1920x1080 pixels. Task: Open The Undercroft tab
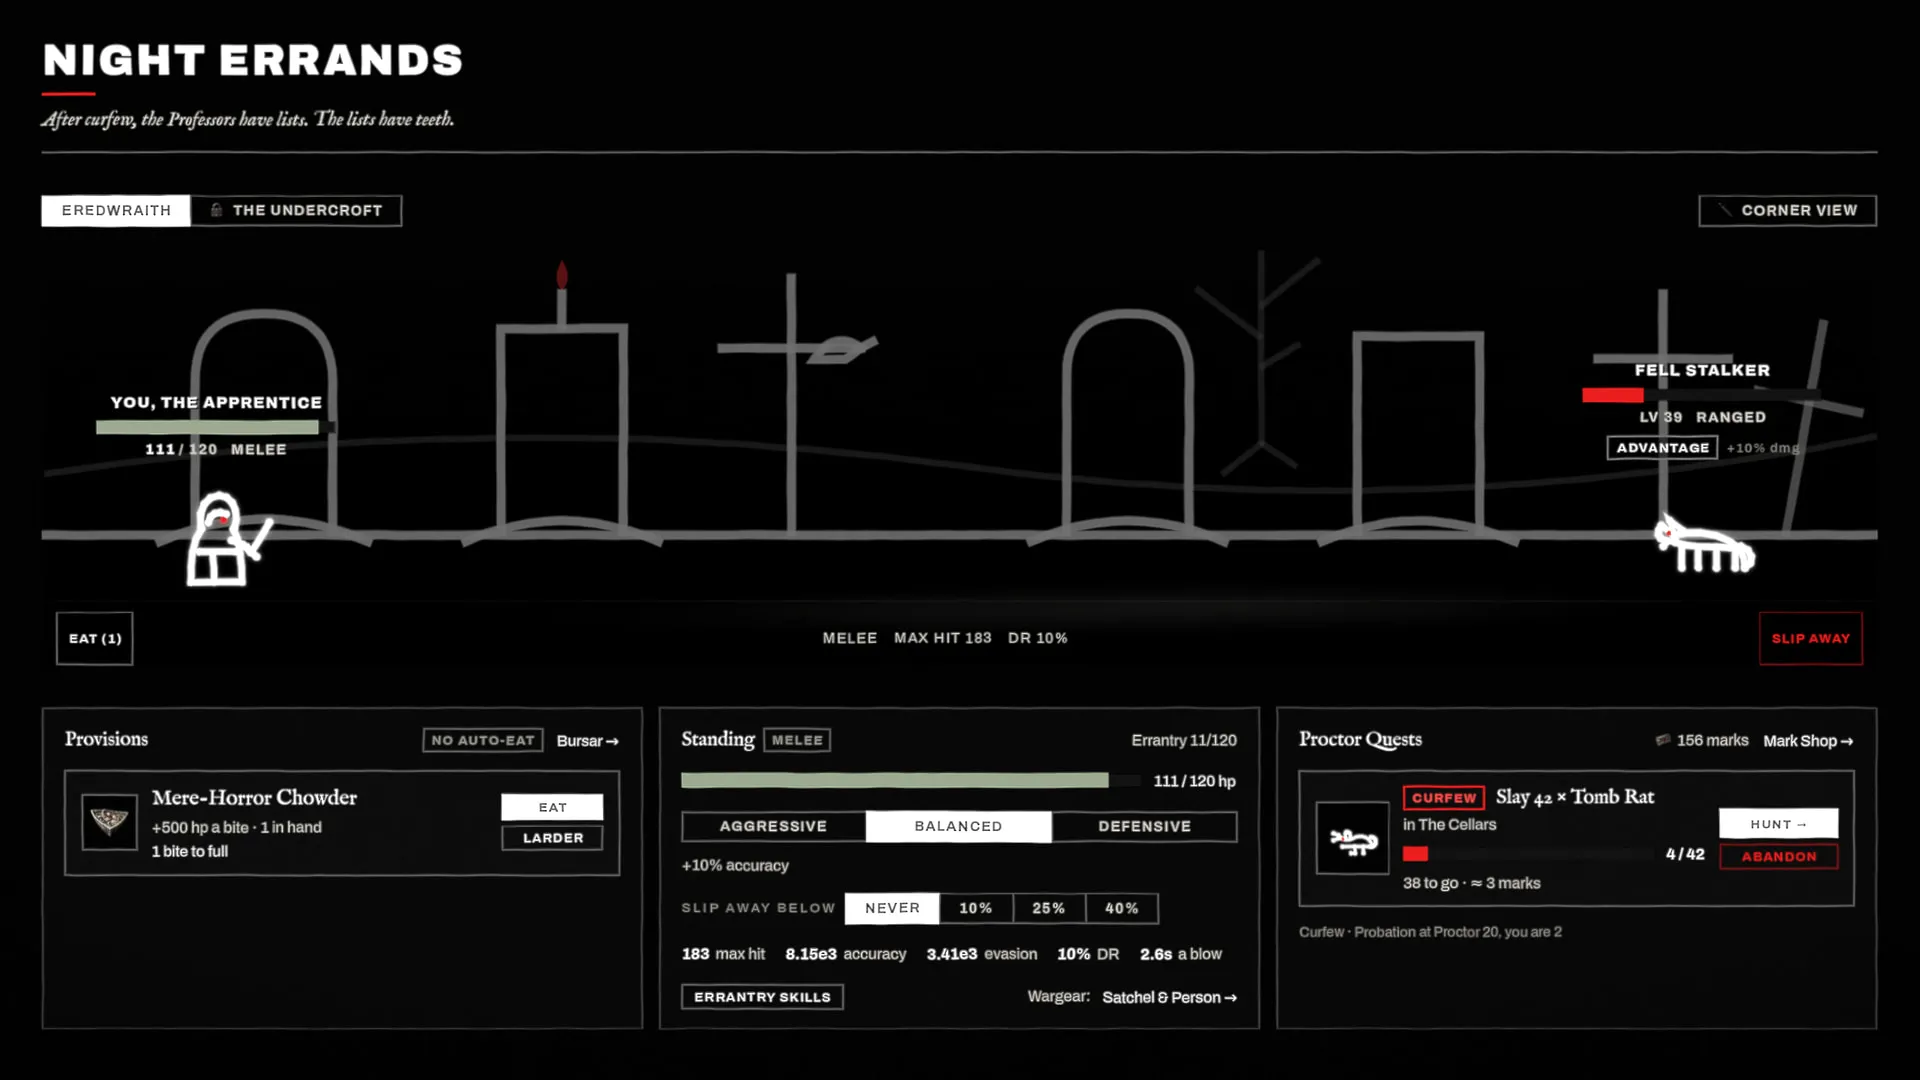[x=296, y=210]
